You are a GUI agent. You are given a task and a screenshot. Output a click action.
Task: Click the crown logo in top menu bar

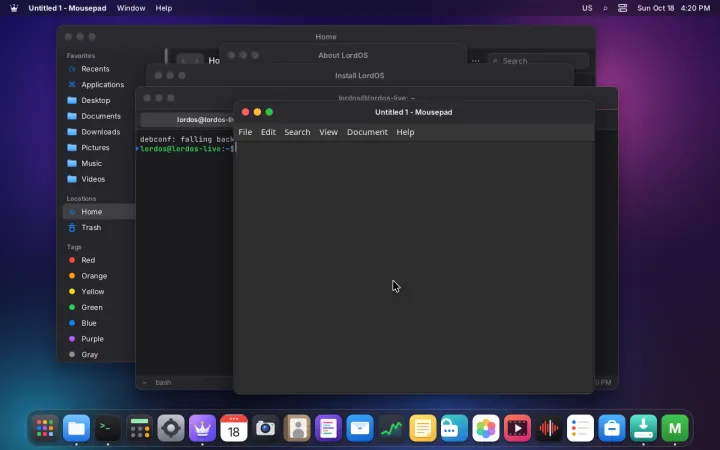[x=14, y=8]
